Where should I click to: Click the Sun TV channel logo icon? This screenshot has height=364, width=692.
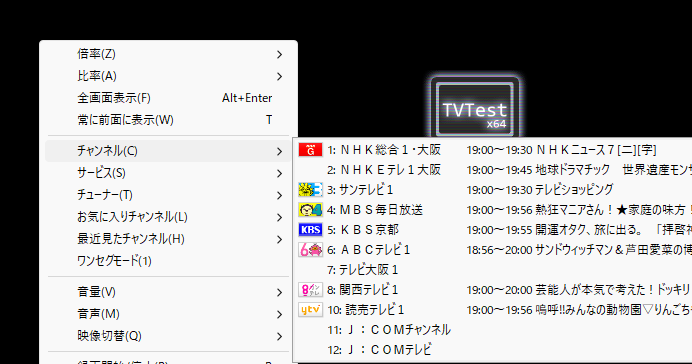(x=310, y=190)
